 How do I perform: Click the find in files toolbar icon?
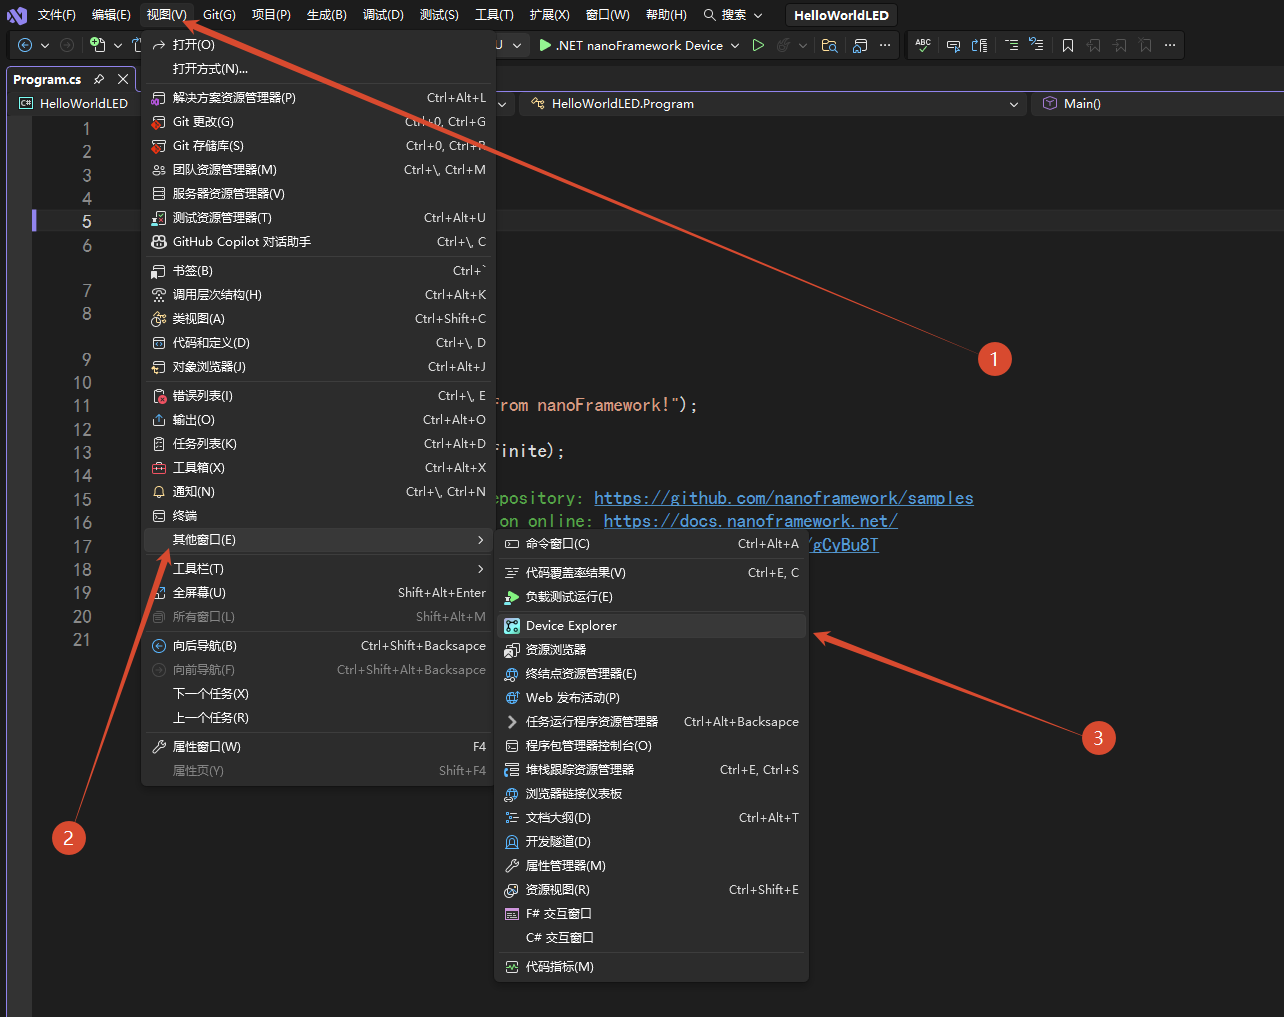[829, 45]
